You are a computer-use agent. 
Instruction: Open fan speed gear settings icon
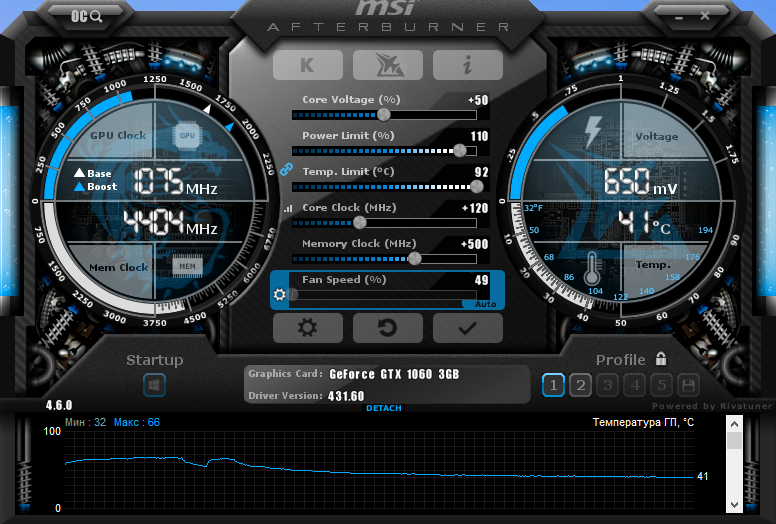[279, 295]
